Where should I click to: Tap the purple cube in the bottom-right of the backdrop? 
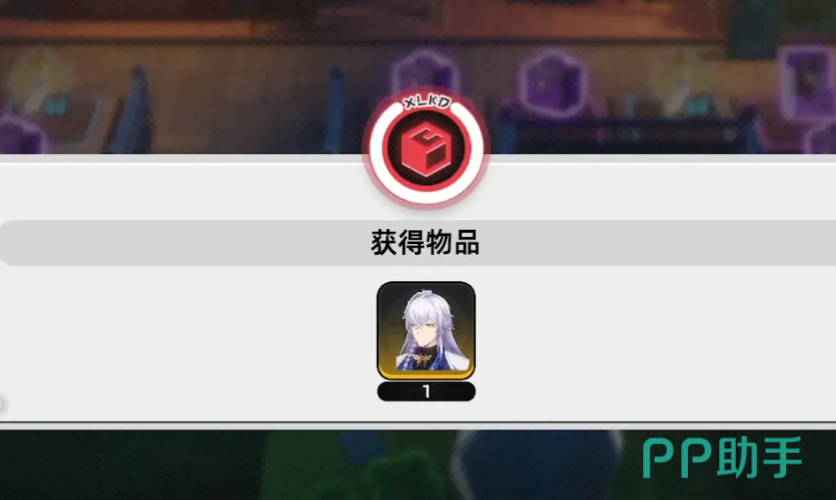pyautogui.click(x=822, y=140)
